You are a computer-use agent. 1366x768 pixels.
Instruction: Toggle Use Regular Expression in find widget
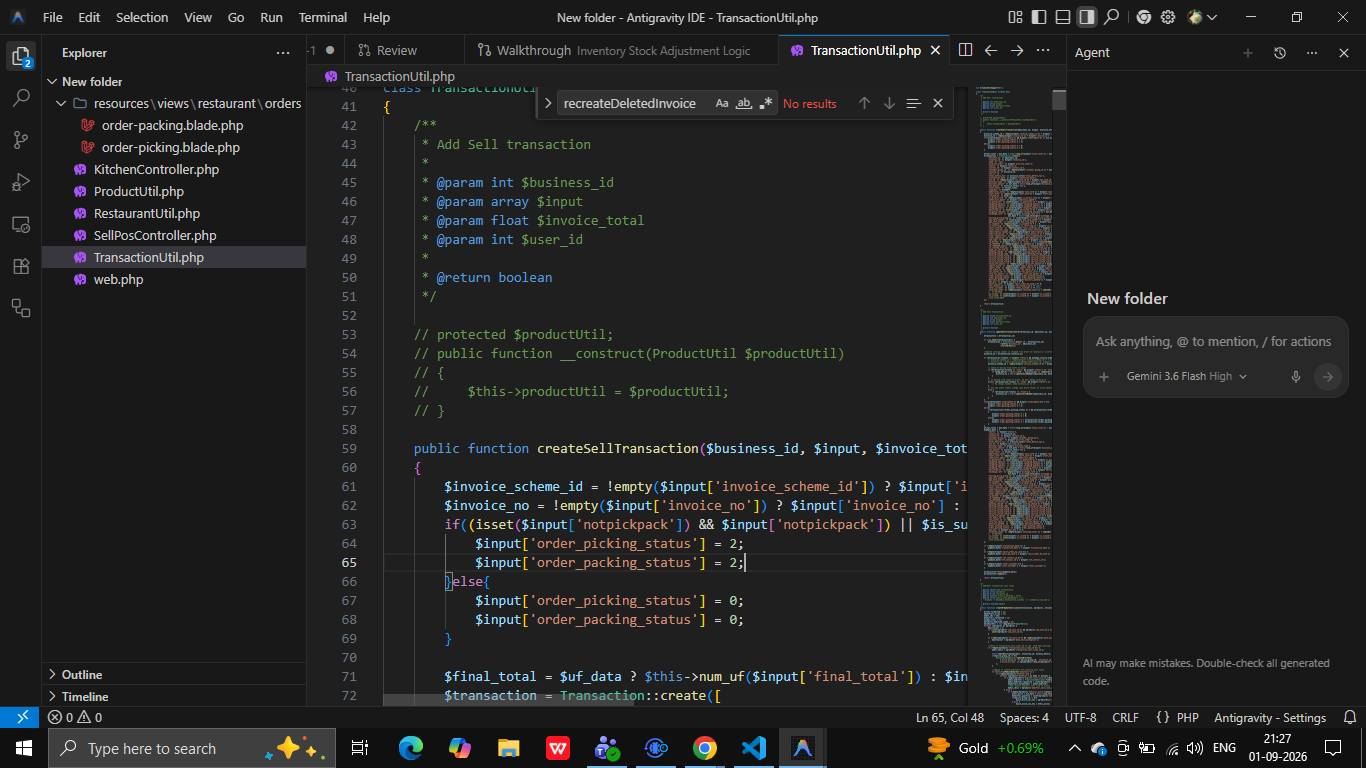coord(766,103)
